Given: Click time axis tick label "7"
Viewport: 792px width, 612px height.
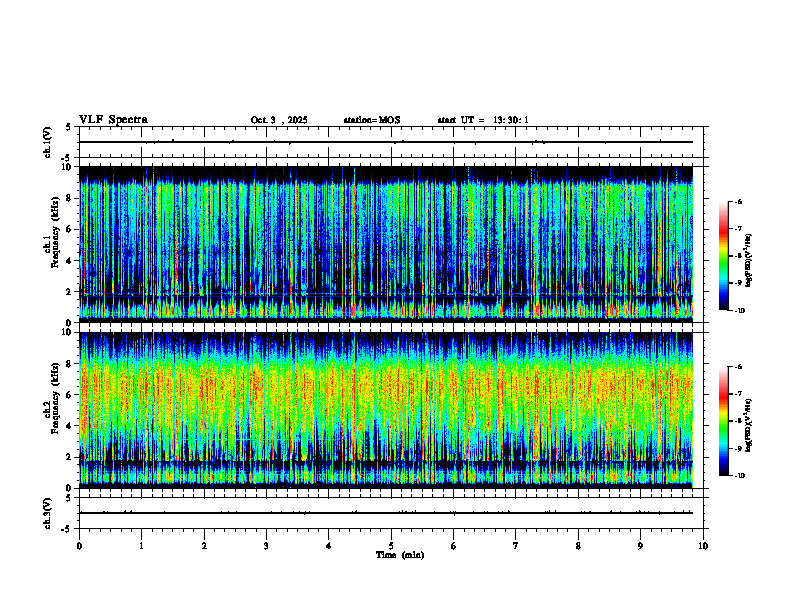Looking at the screenshot, I should pyautogui.click(x=516, y=546).
